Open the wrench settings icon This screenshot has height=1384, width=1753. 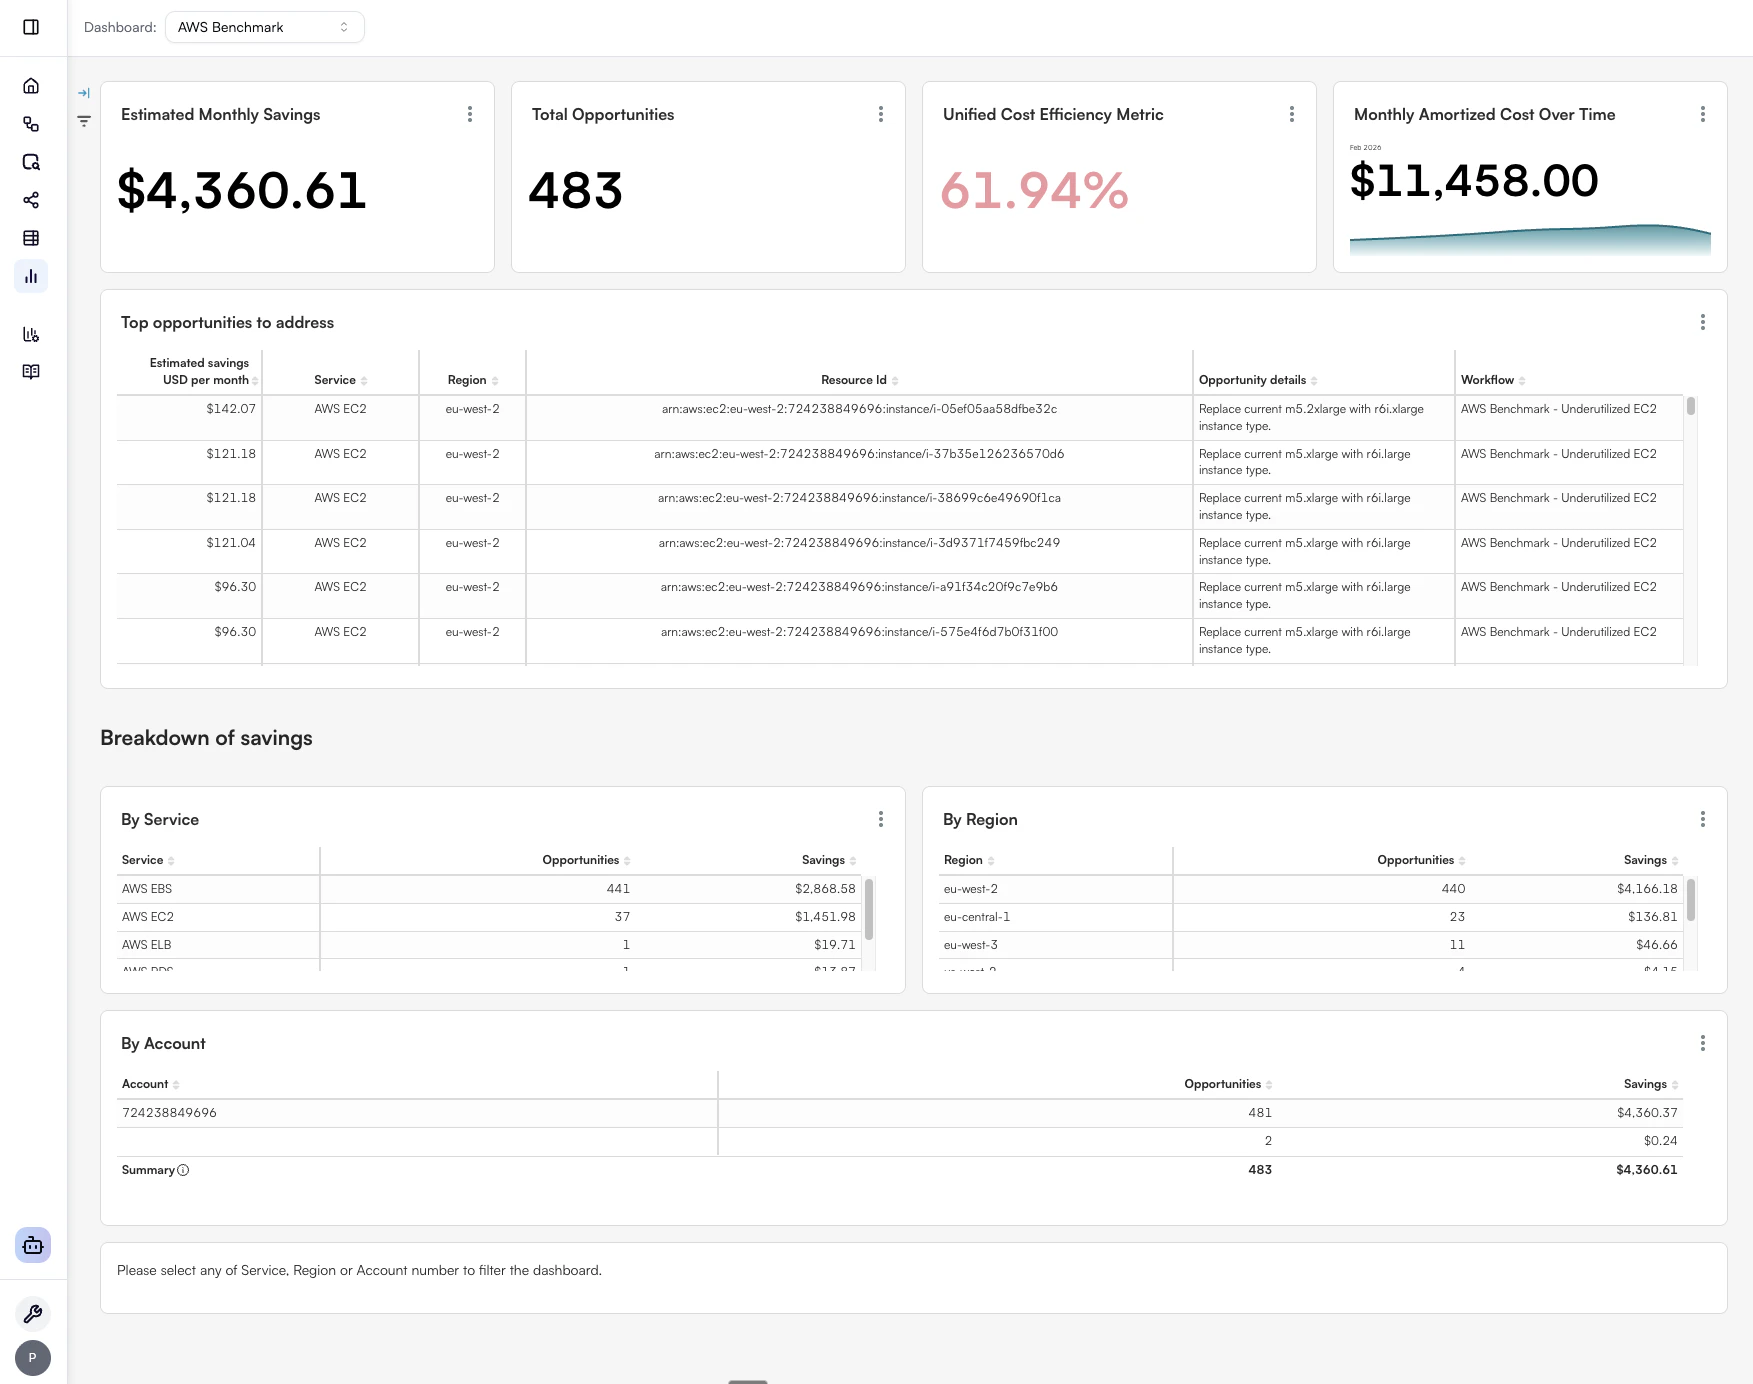(33, 1314)
